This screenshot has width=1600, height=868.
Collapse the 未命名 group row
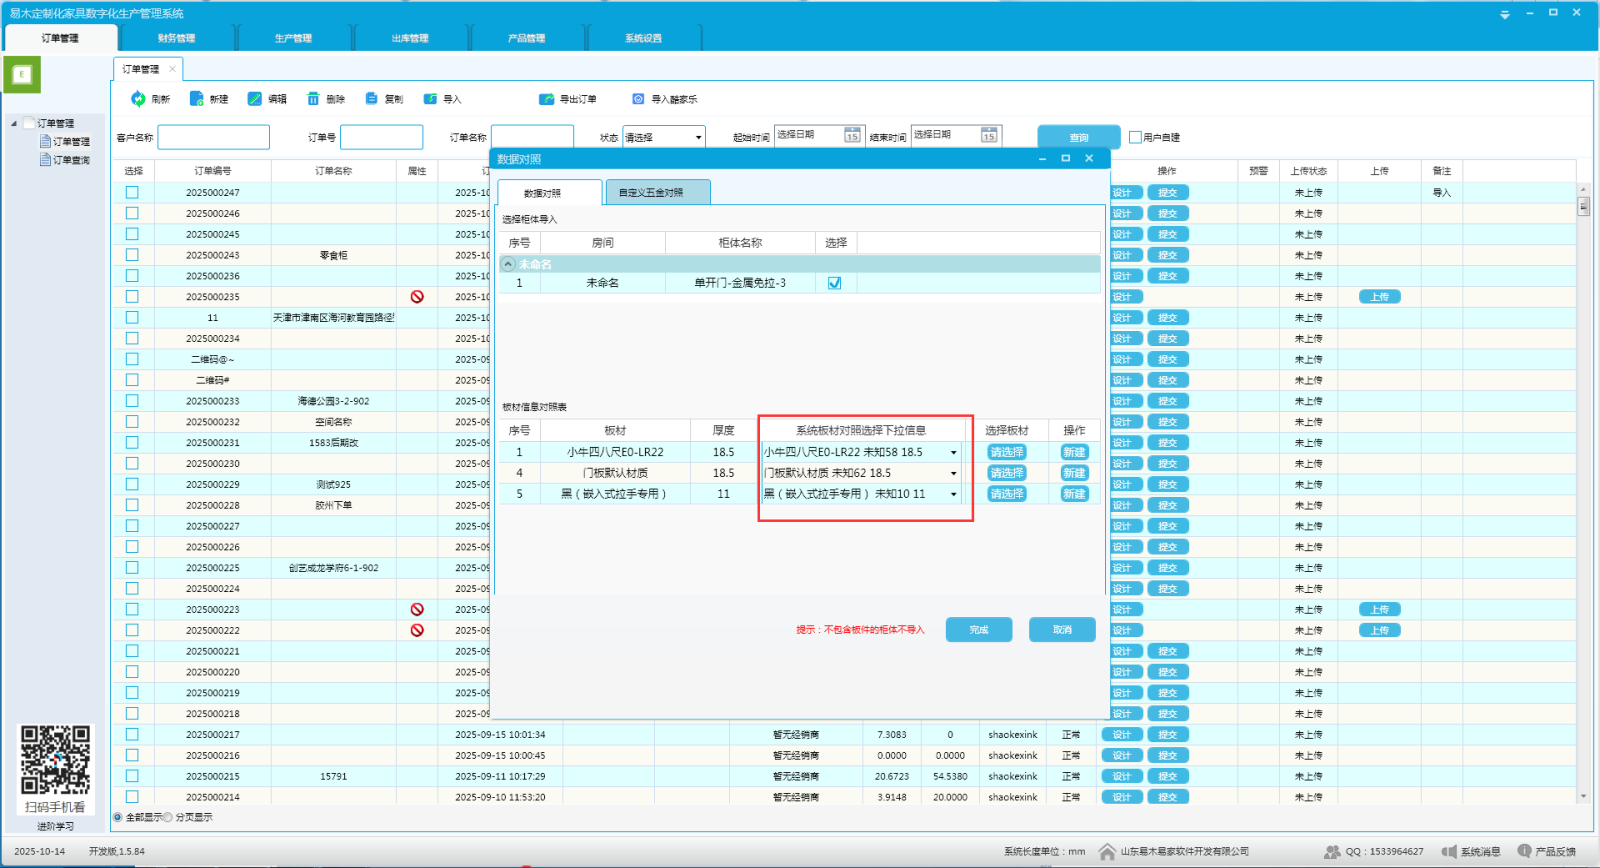pos(509,264)
